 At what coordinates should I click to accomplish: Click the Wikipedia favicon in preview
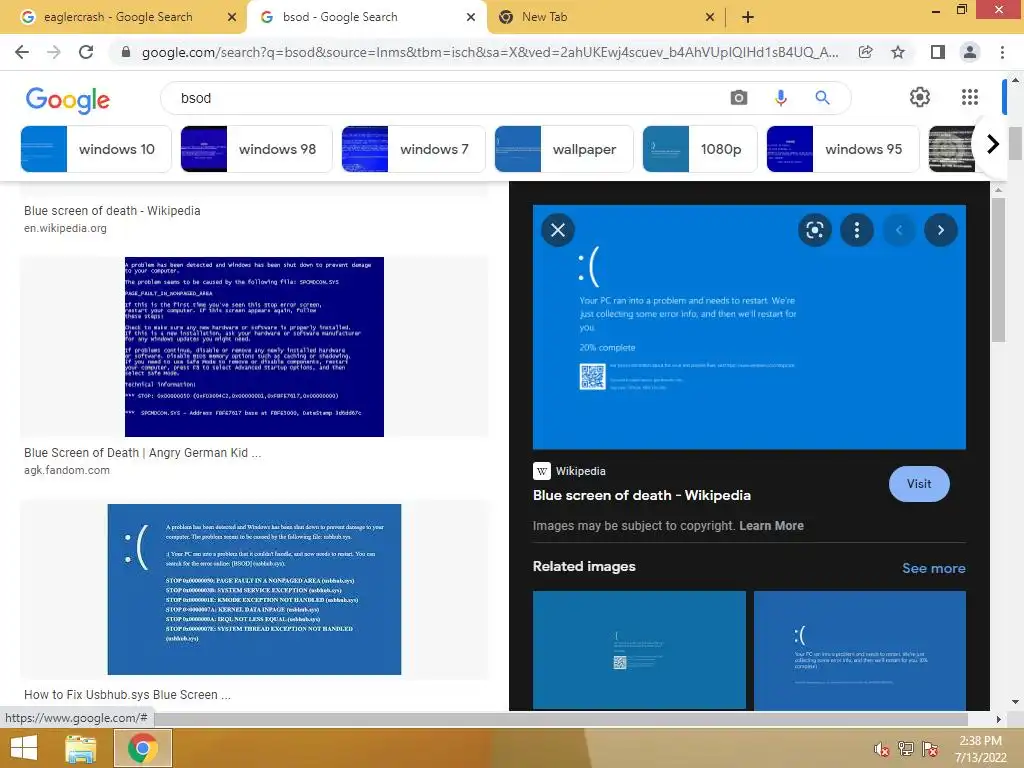[x=541, y=471]
